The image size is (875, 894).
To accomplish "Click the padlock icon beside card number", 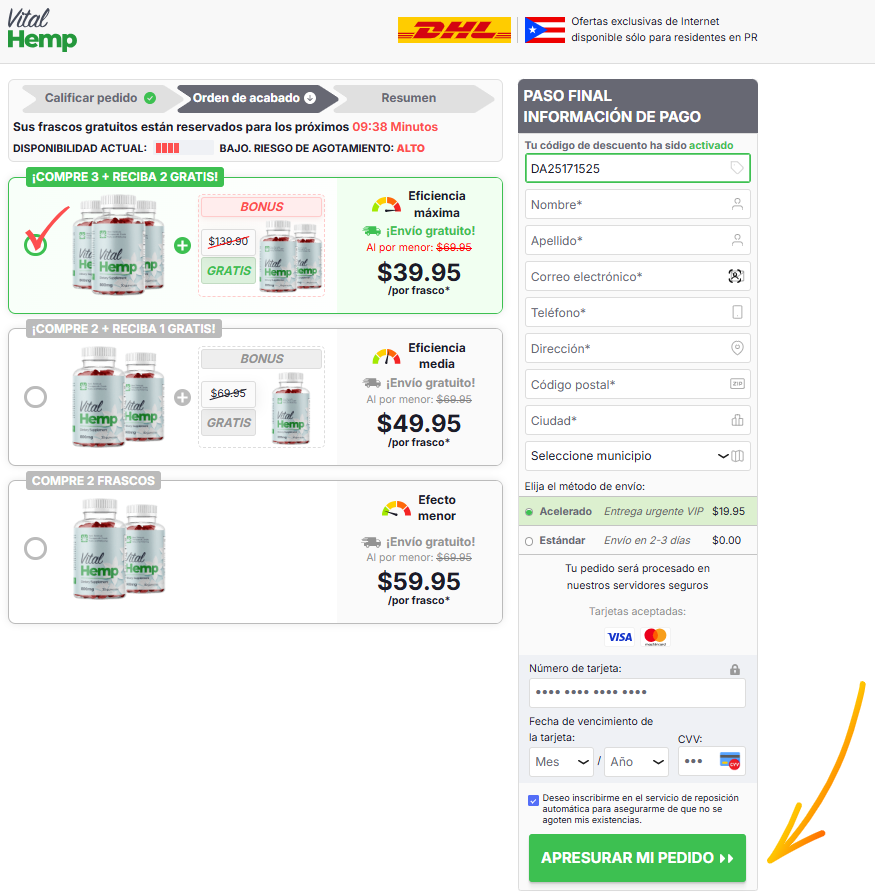I will [x=735, y=669].
